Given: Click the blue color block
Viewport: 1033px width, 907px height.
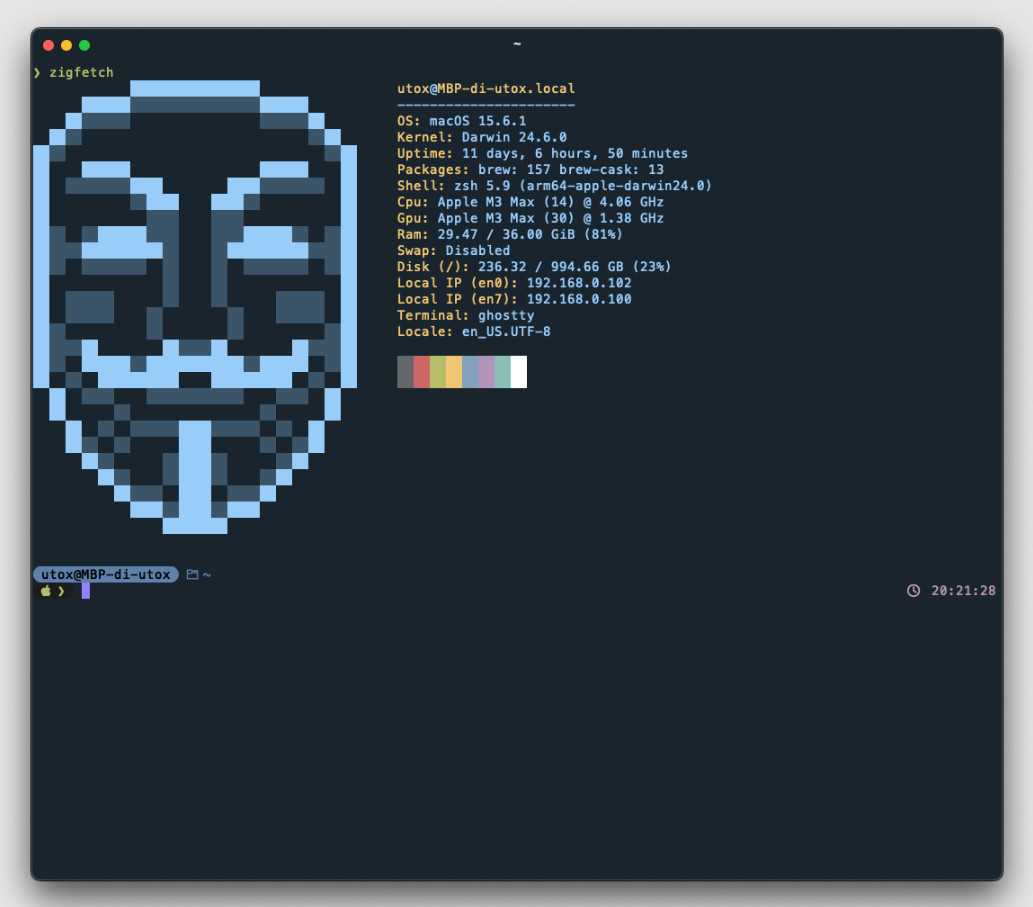Looking at the screenshot, I should click(x=470, y=372).
